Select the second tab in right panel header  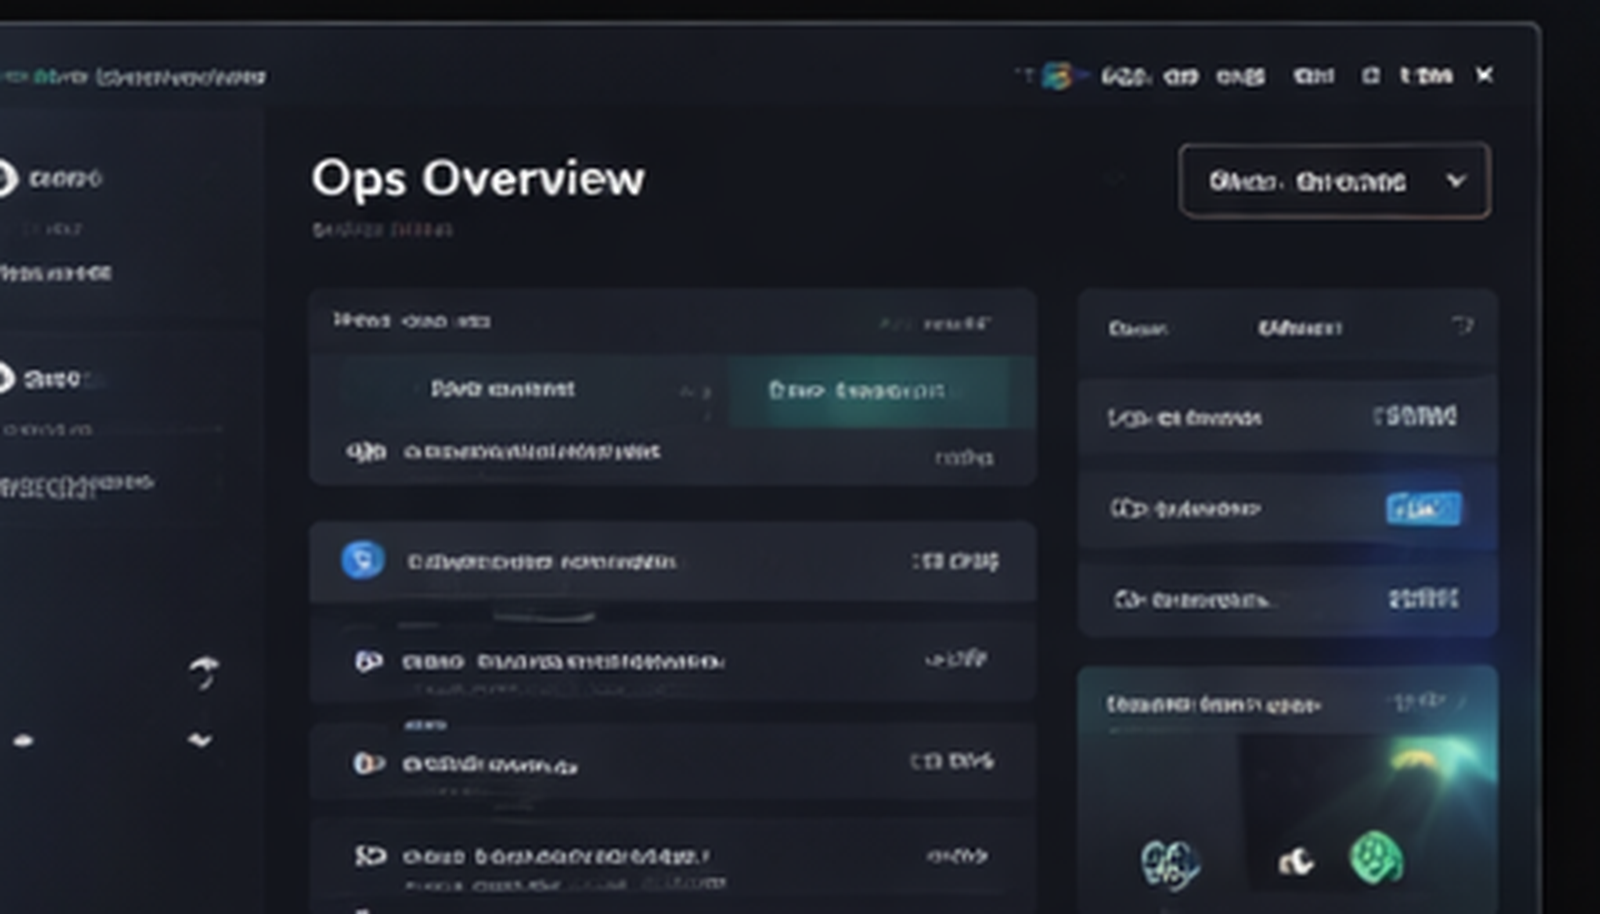(x=1299, y=328)
